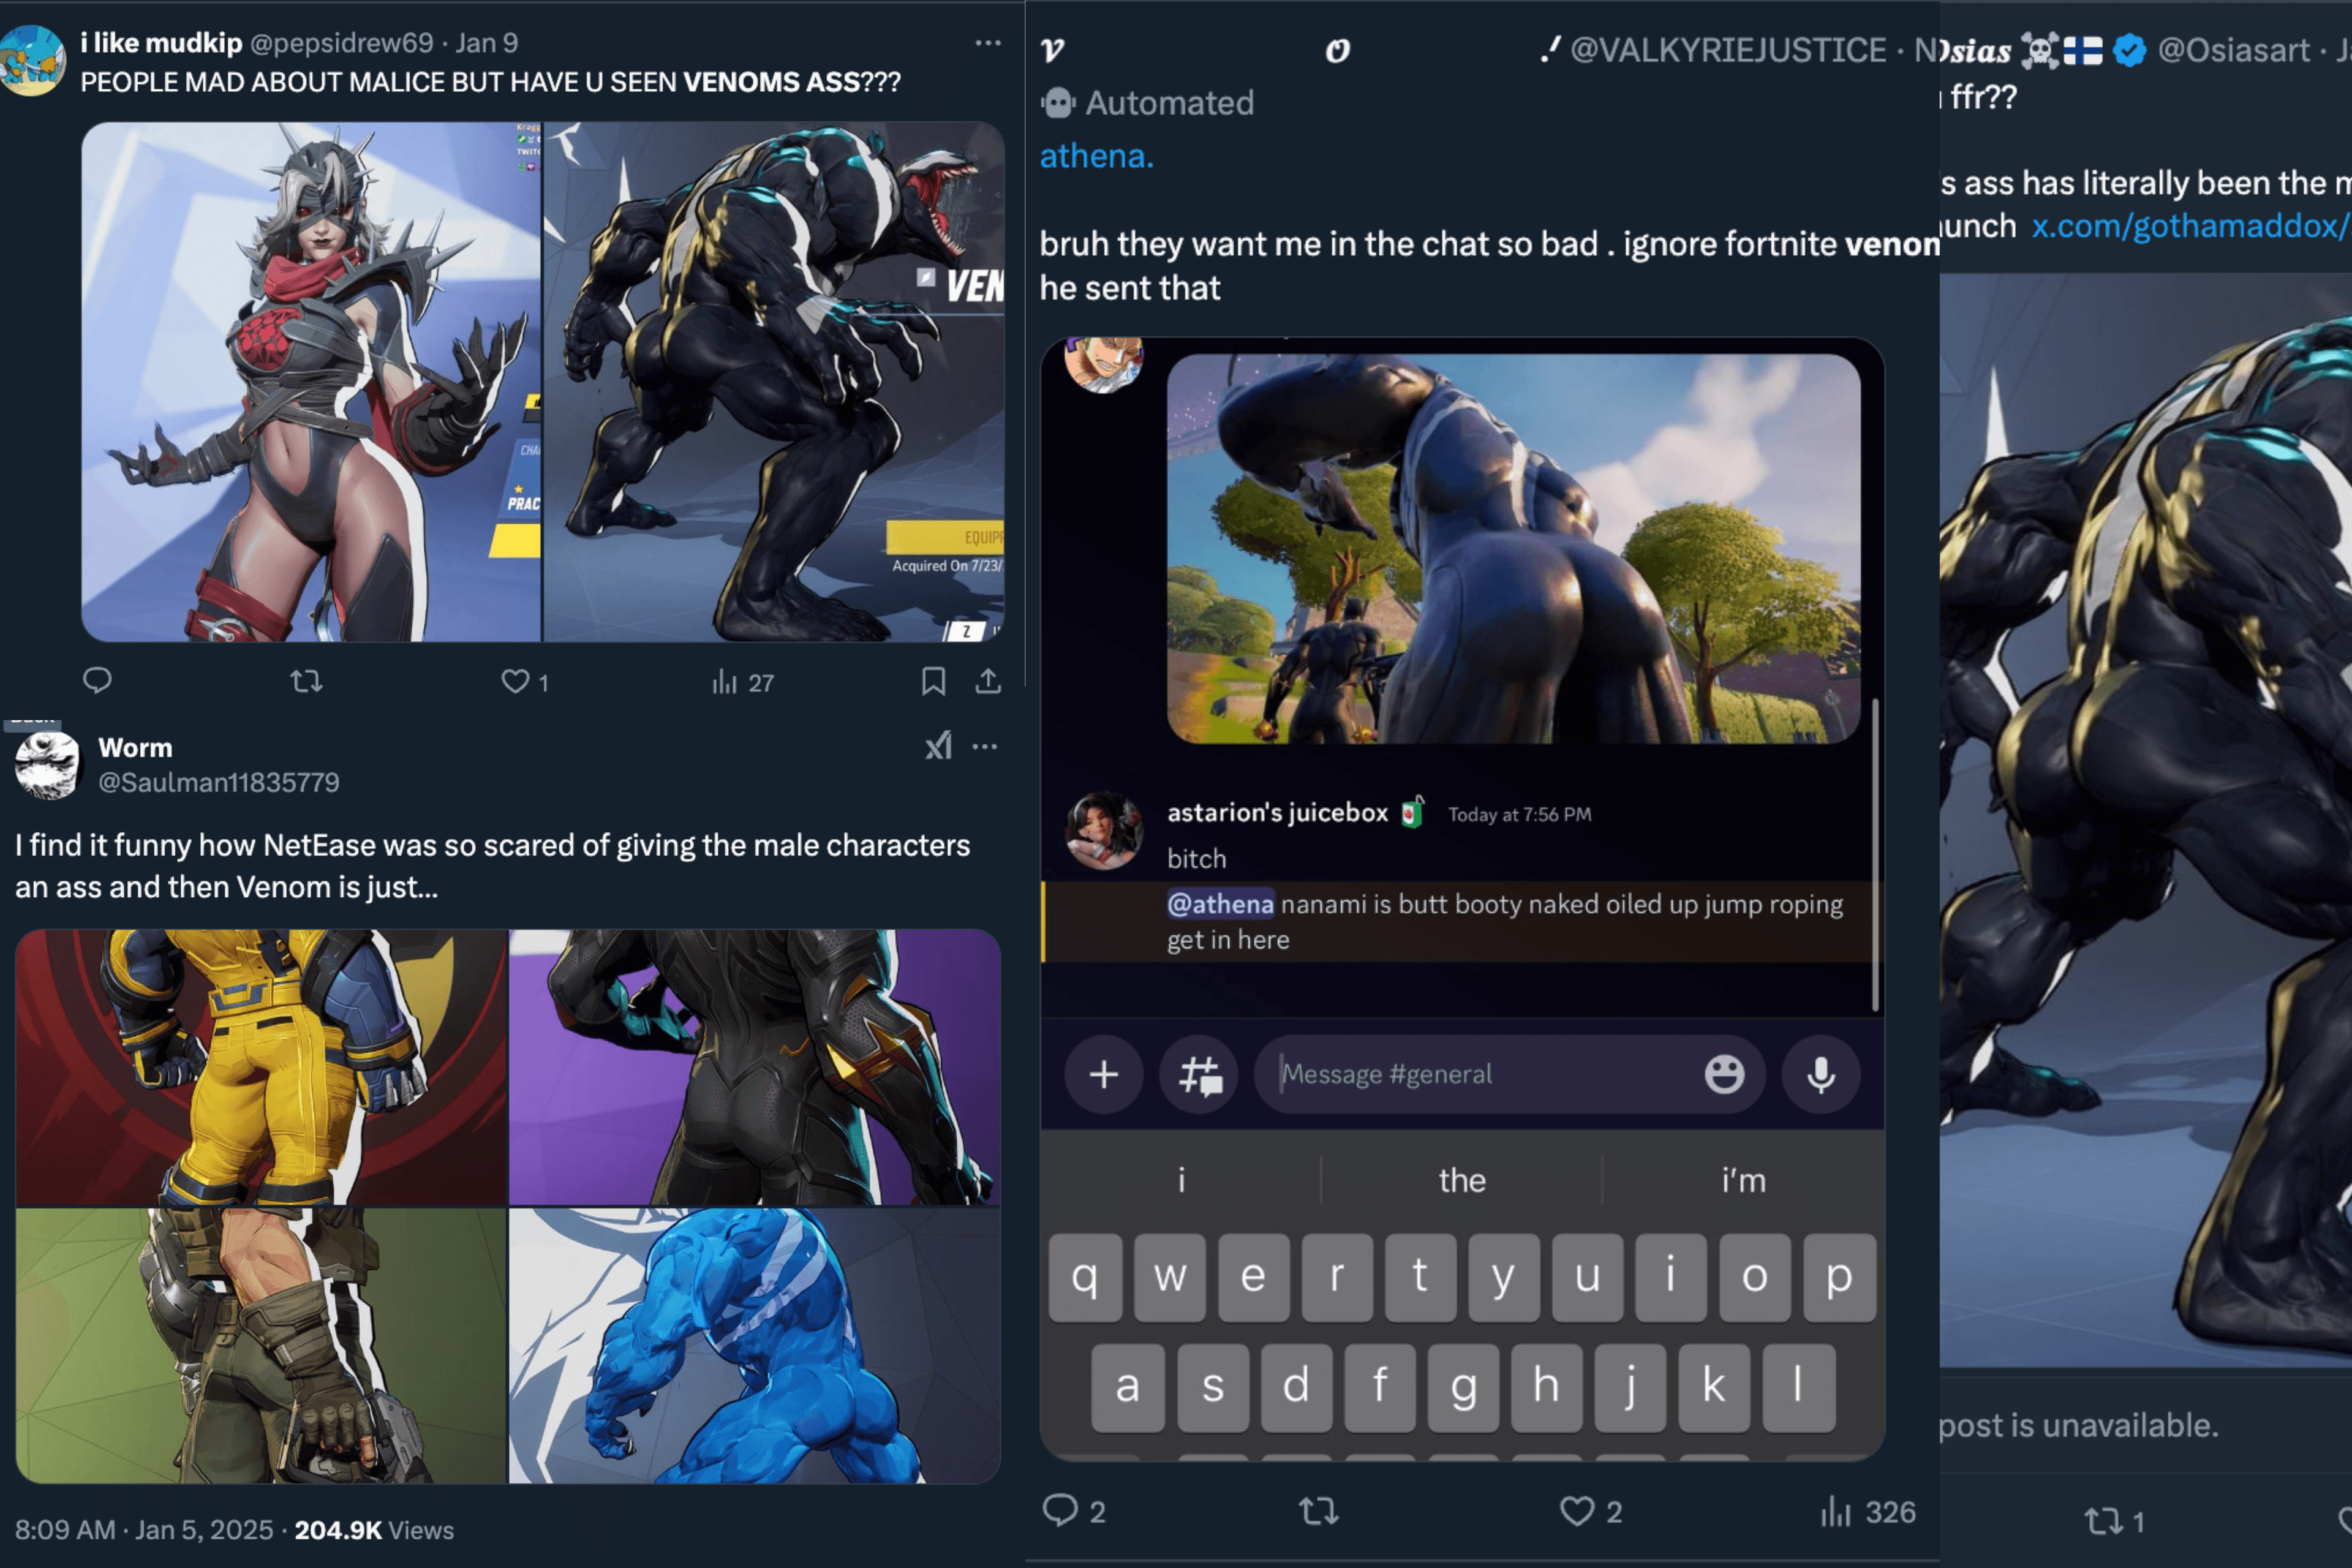Click the 204.9K Views count
The width and height of the screenshot is (2352, 1568).
[x=374, y=1530]
